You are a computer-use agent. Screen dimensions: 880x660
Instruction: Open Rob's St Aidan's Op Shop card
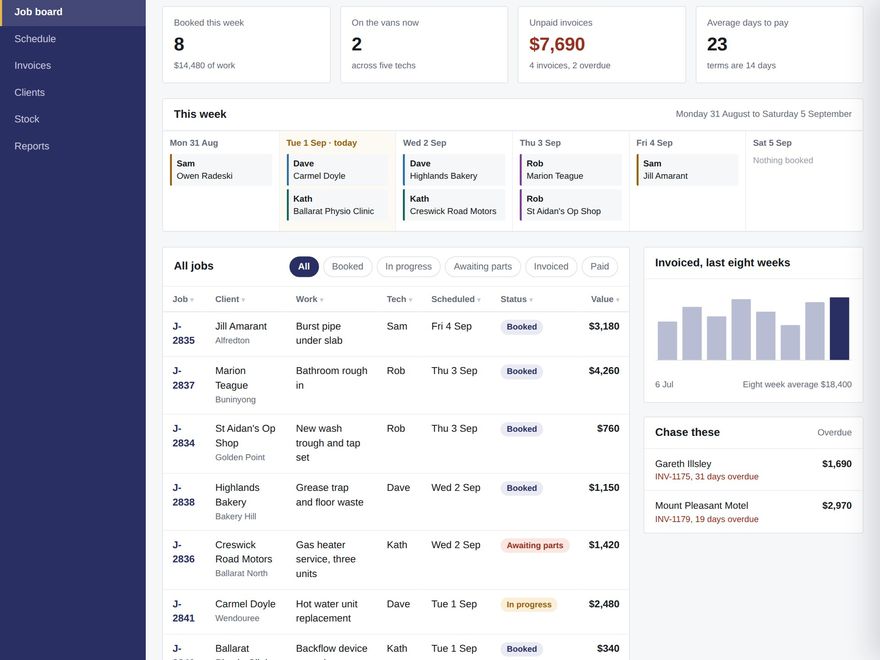pyautogui.click(x=571, y=205)
